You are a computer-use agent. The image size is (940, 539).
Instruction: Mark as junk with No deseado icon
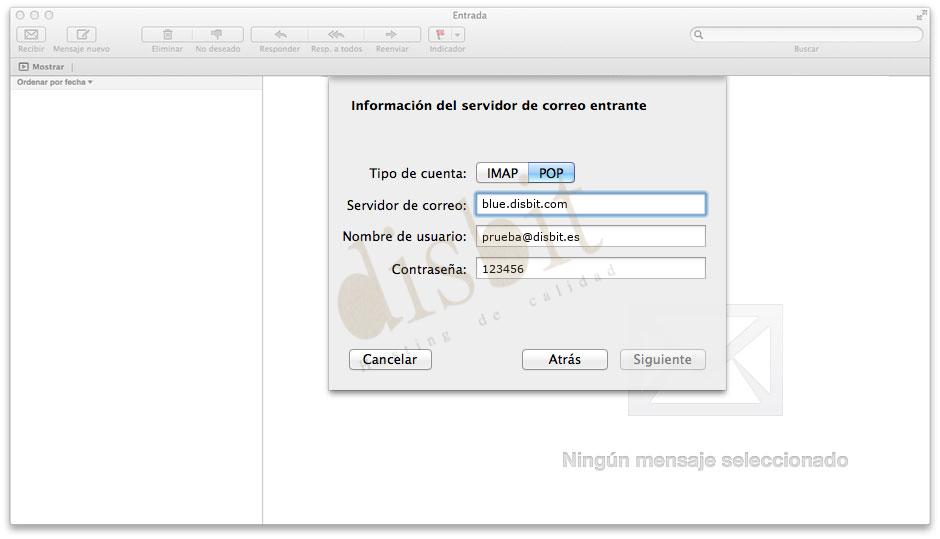click(x=216, y=34)
